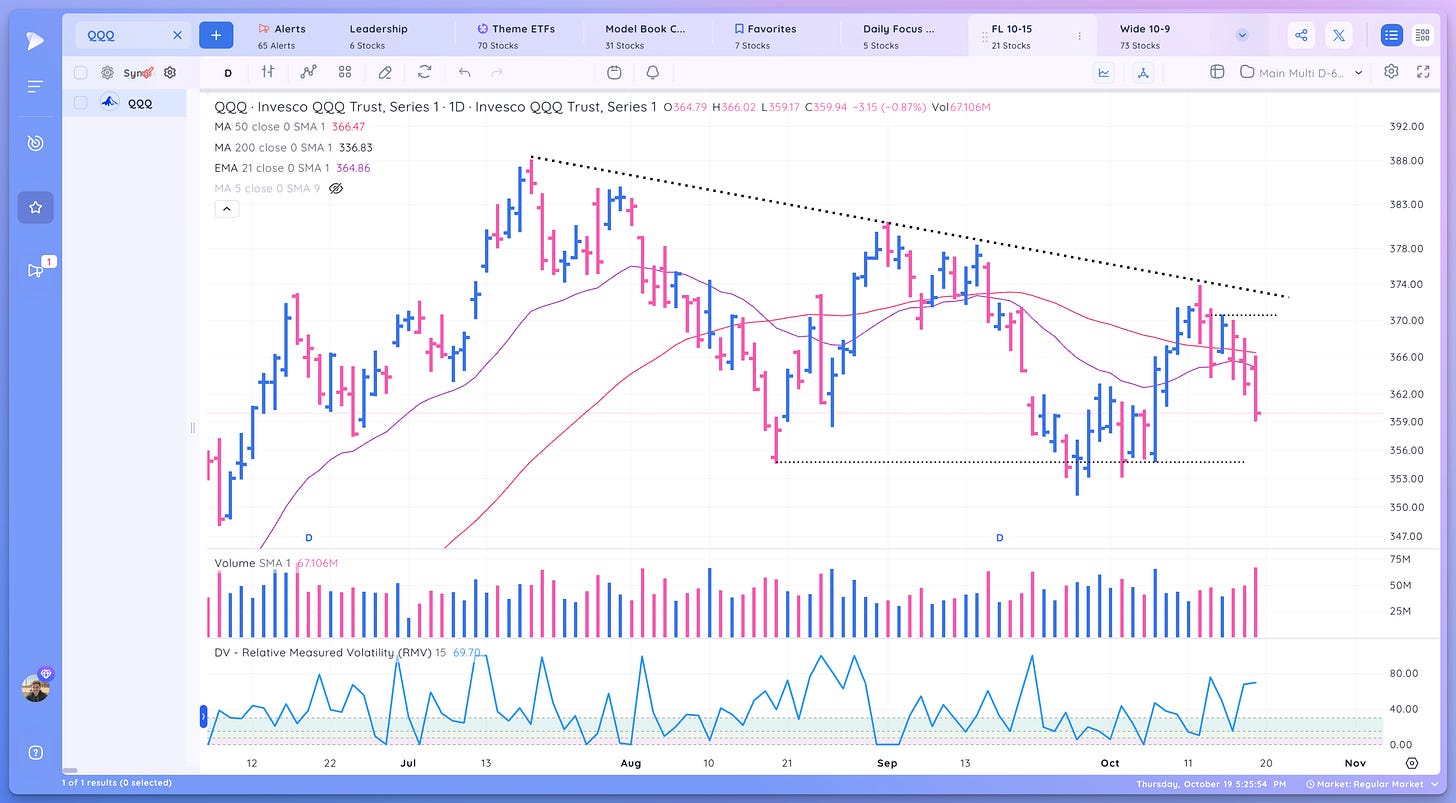Select all watchlist rows checkbox
This screenshot has width=1456, height=803.
click(80, 72)
